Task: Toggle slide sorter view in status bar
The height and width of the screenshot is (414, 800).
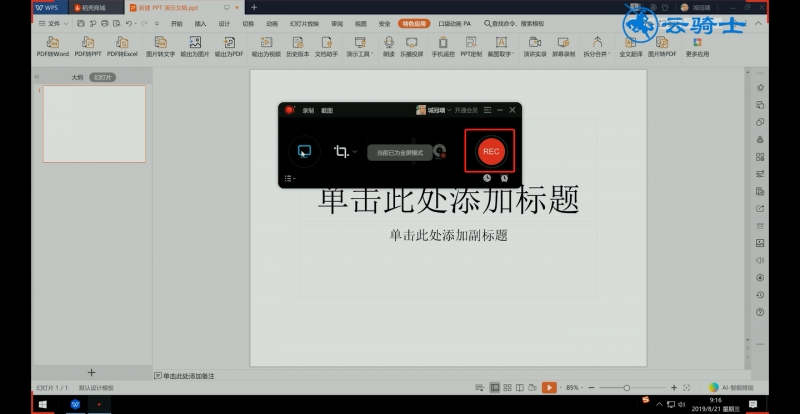Action: (x=507, y=388)
